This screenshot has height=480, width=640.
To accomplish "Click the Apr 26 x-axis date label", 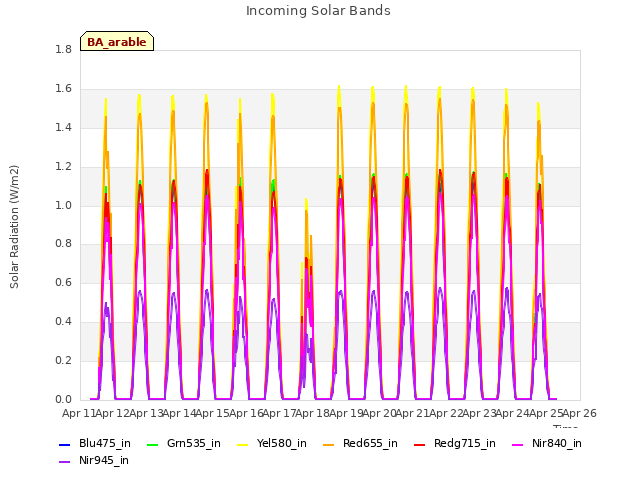I will click(x=580, y=413).
